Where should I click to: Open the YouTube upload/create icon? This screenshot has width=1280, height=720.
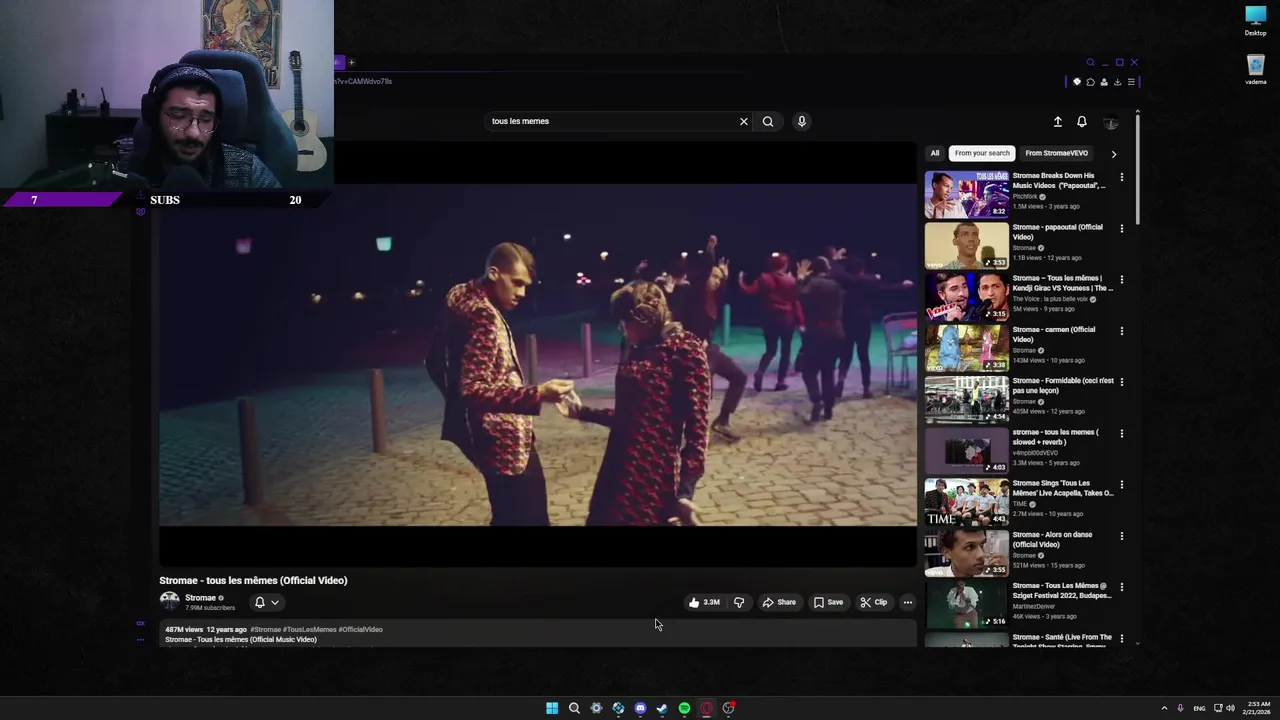point(1058,121)
